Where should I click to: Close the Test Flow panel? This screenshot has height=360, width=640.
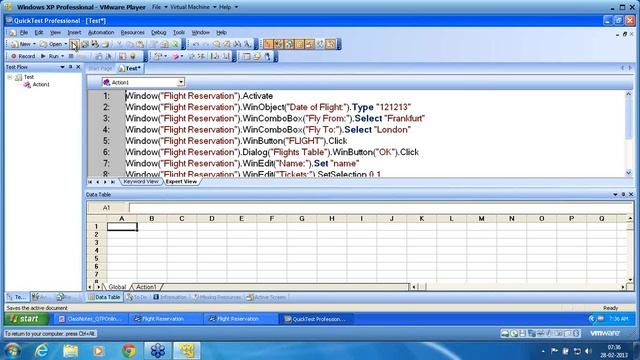tap(78, 67)
